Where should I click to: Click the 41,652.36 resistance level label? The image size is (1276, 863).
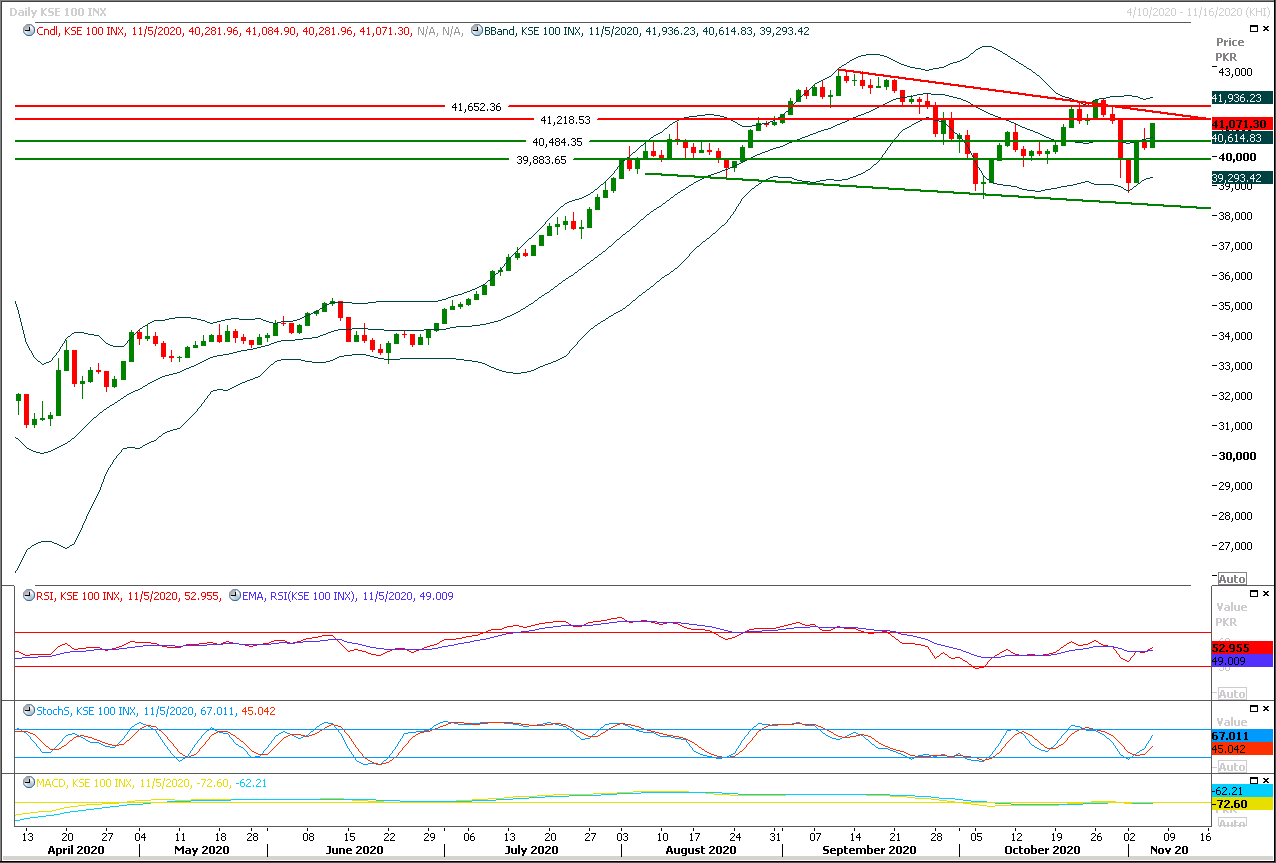[x=476, y=106]
